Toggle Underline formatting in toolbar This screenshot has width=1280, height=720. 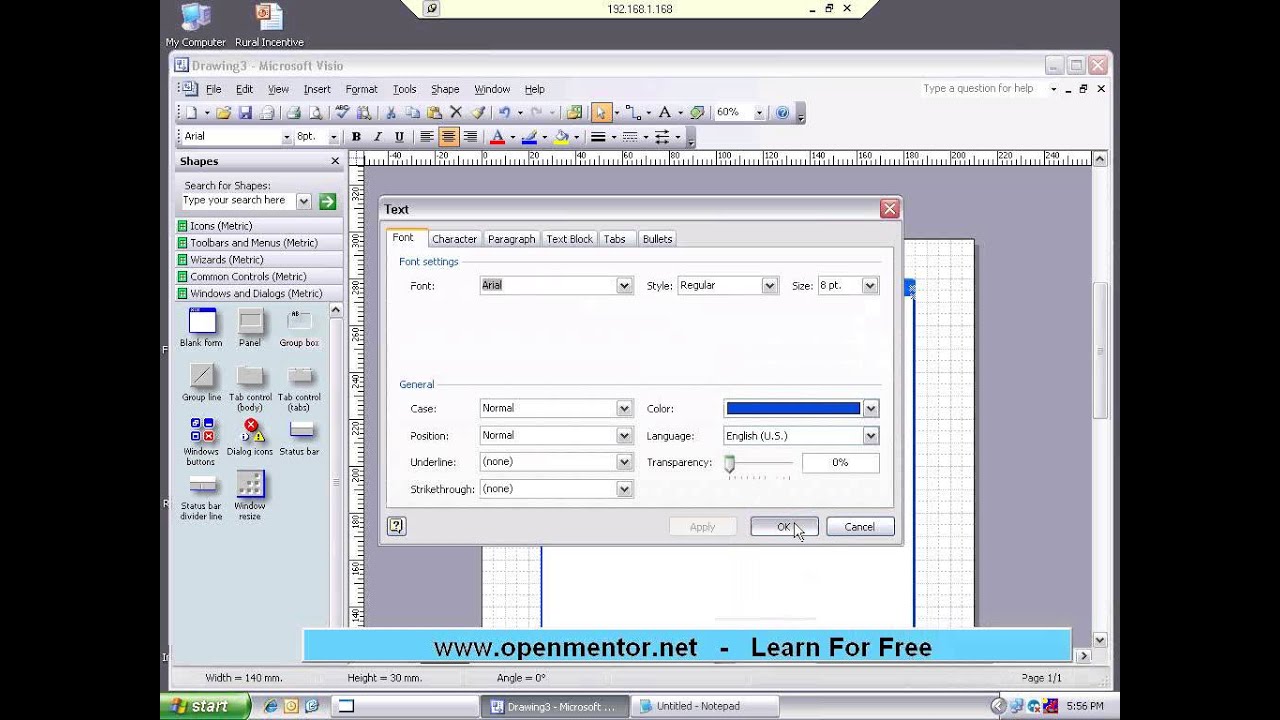[400, 137]
